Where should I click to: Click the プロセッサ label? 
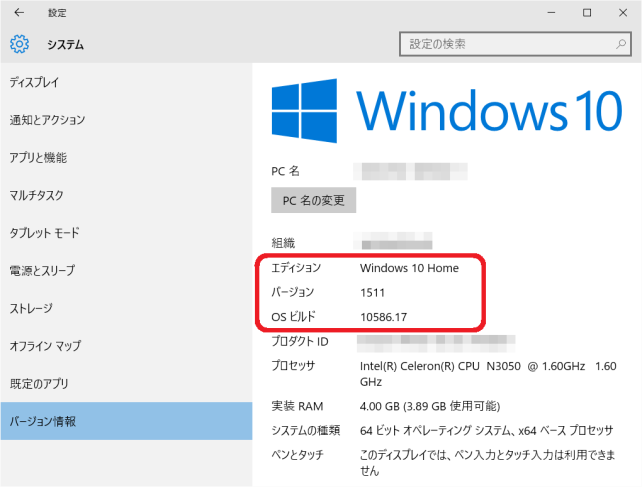(x=293, y=365)
